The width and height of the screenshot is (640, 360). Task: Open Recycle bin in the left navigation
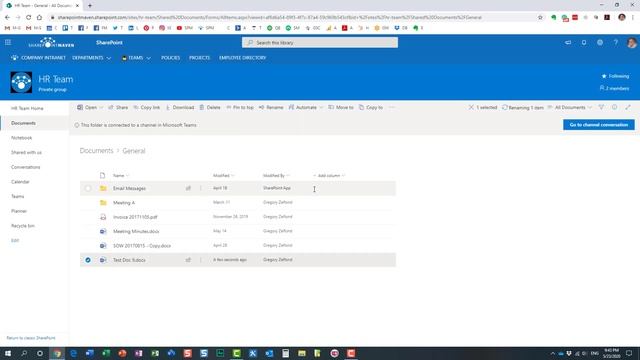(23, 226)
